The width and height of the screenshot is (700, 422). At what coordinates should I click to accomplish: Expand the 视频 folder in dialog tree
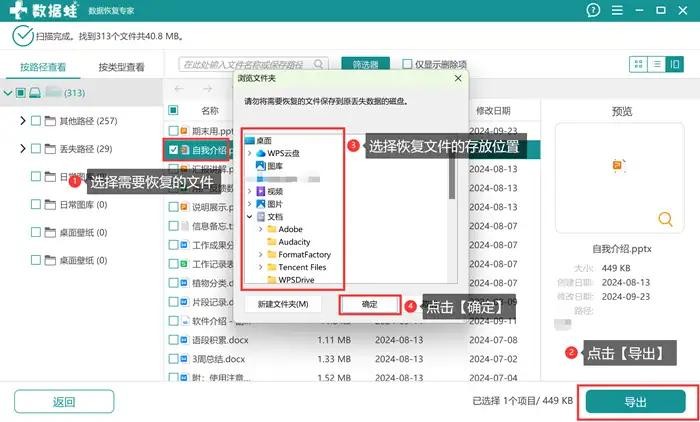click(248, 191)
